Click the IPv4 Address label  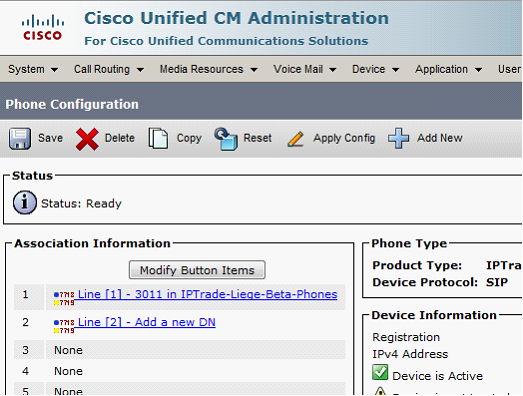coord(410,354)
